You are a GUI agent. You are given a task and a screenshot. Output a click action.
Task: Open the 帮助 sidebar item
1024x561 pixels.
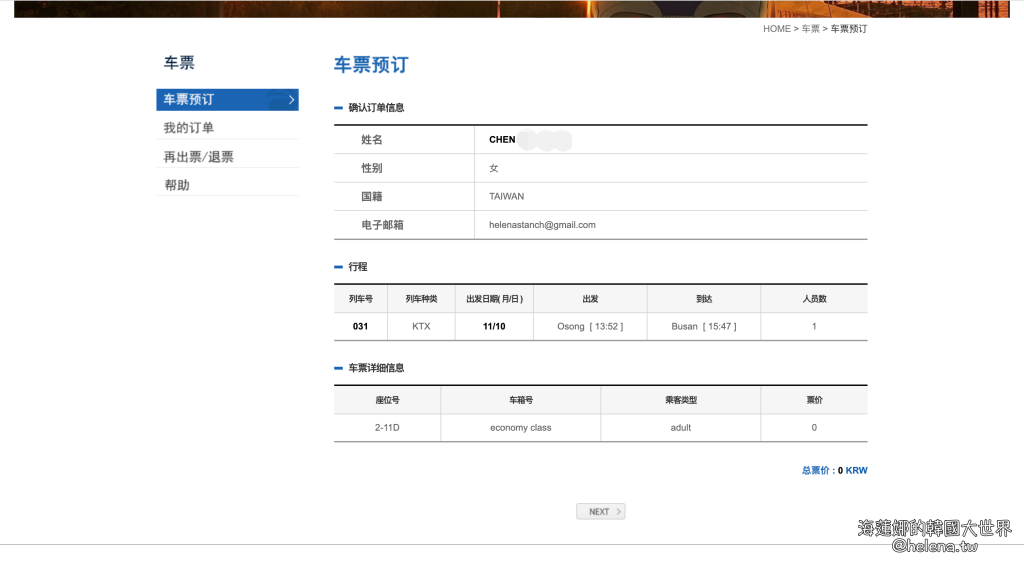(x=177, y=185)
